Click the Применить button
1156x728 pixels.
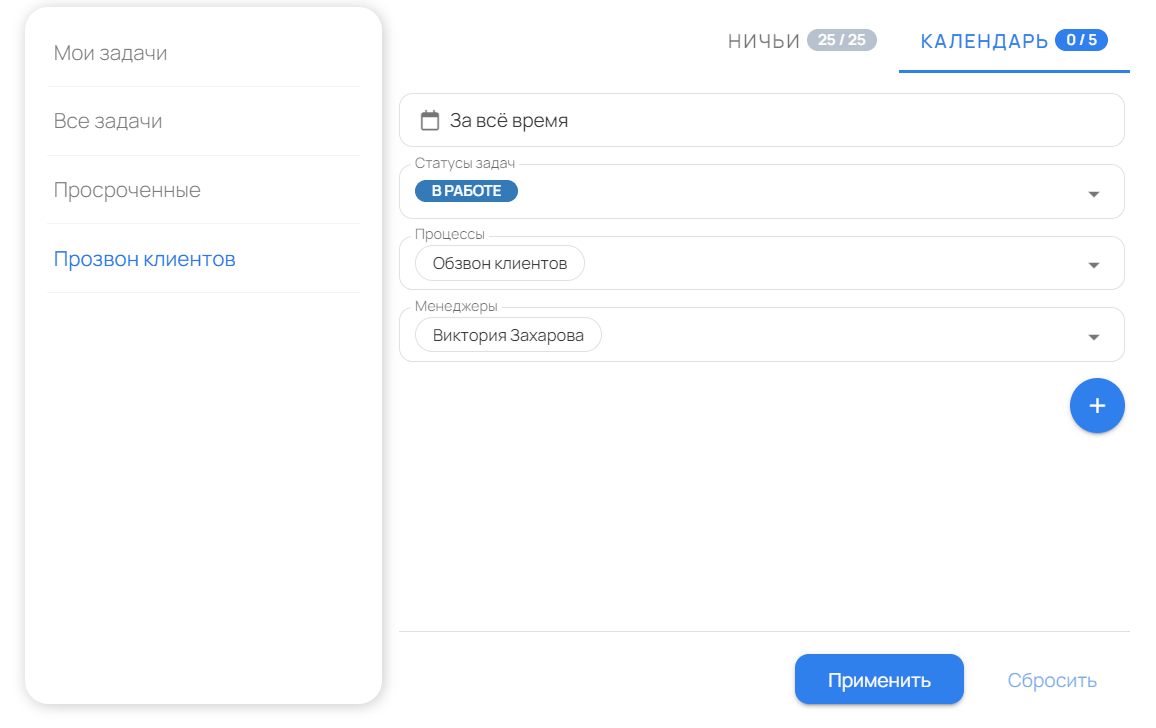(x=879, y=680)
